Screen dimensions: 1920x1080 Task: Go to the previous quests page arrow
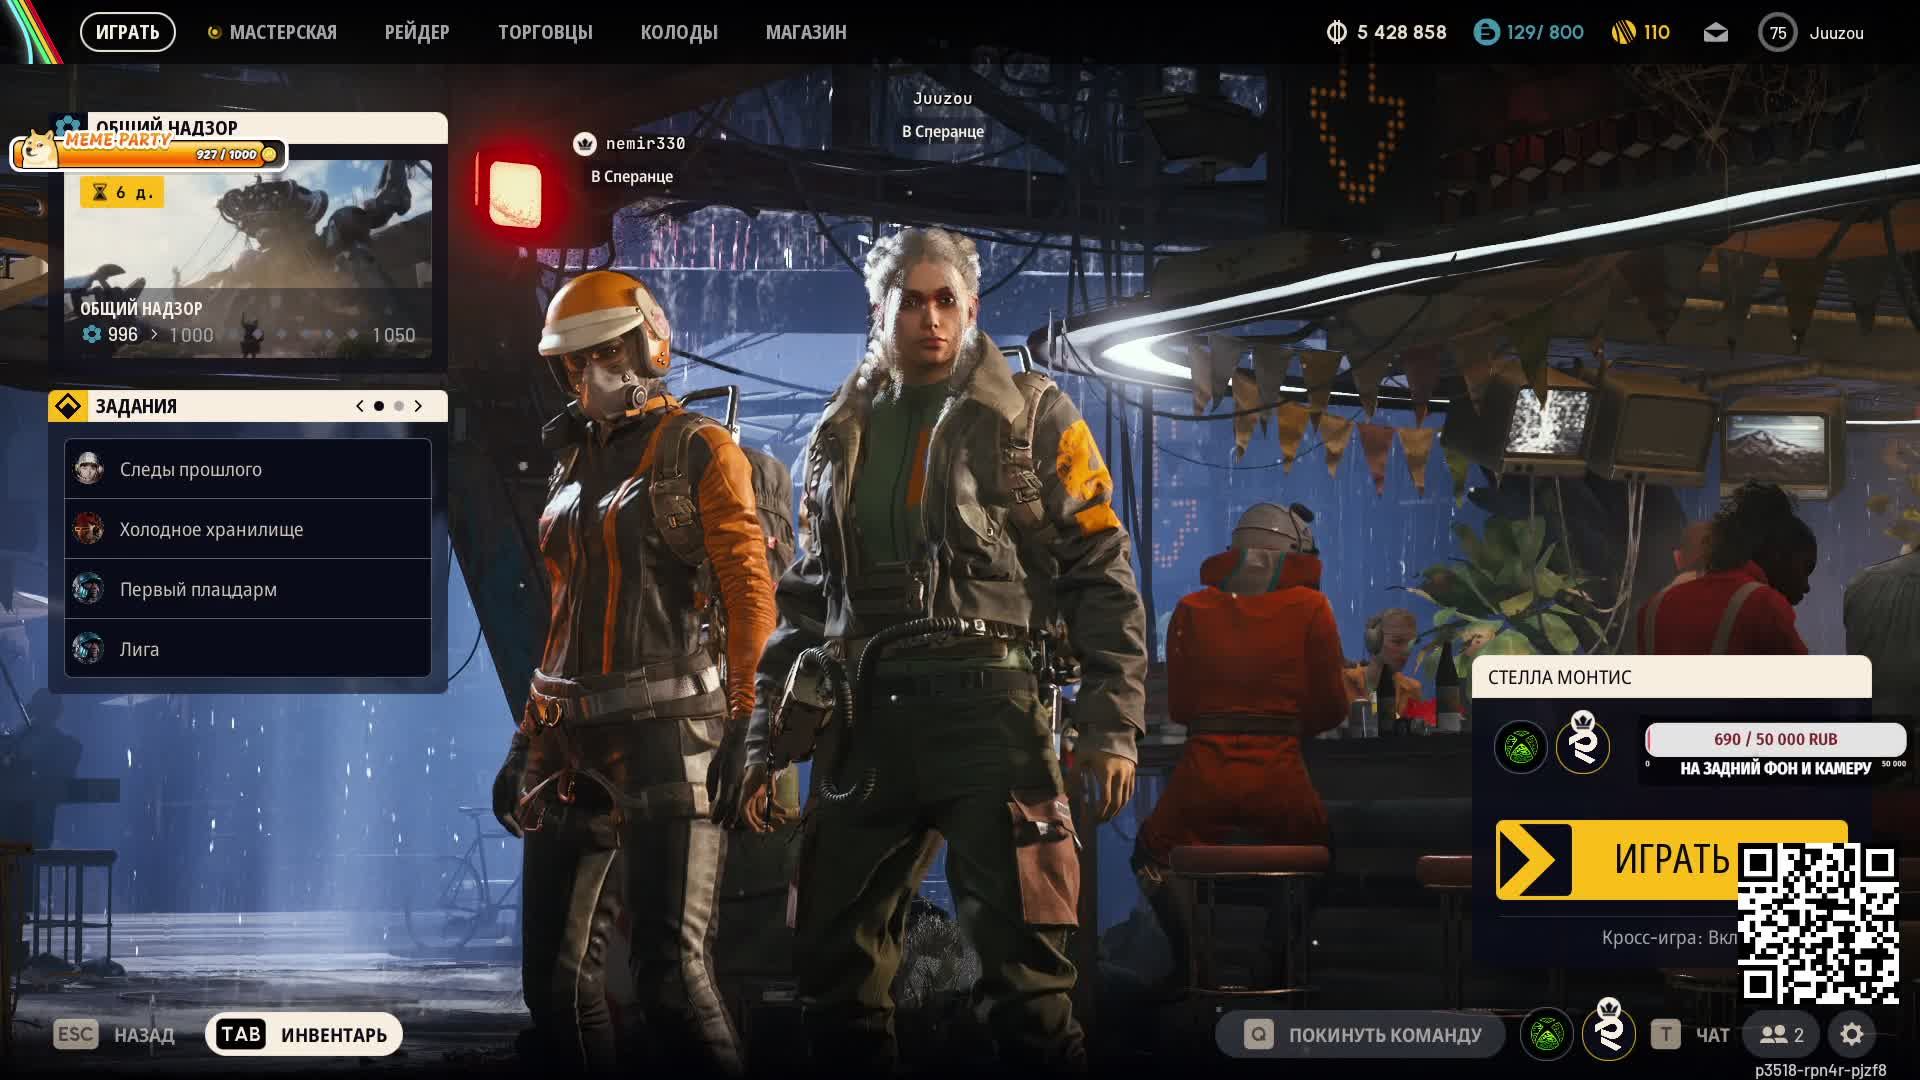pos(360,406)
